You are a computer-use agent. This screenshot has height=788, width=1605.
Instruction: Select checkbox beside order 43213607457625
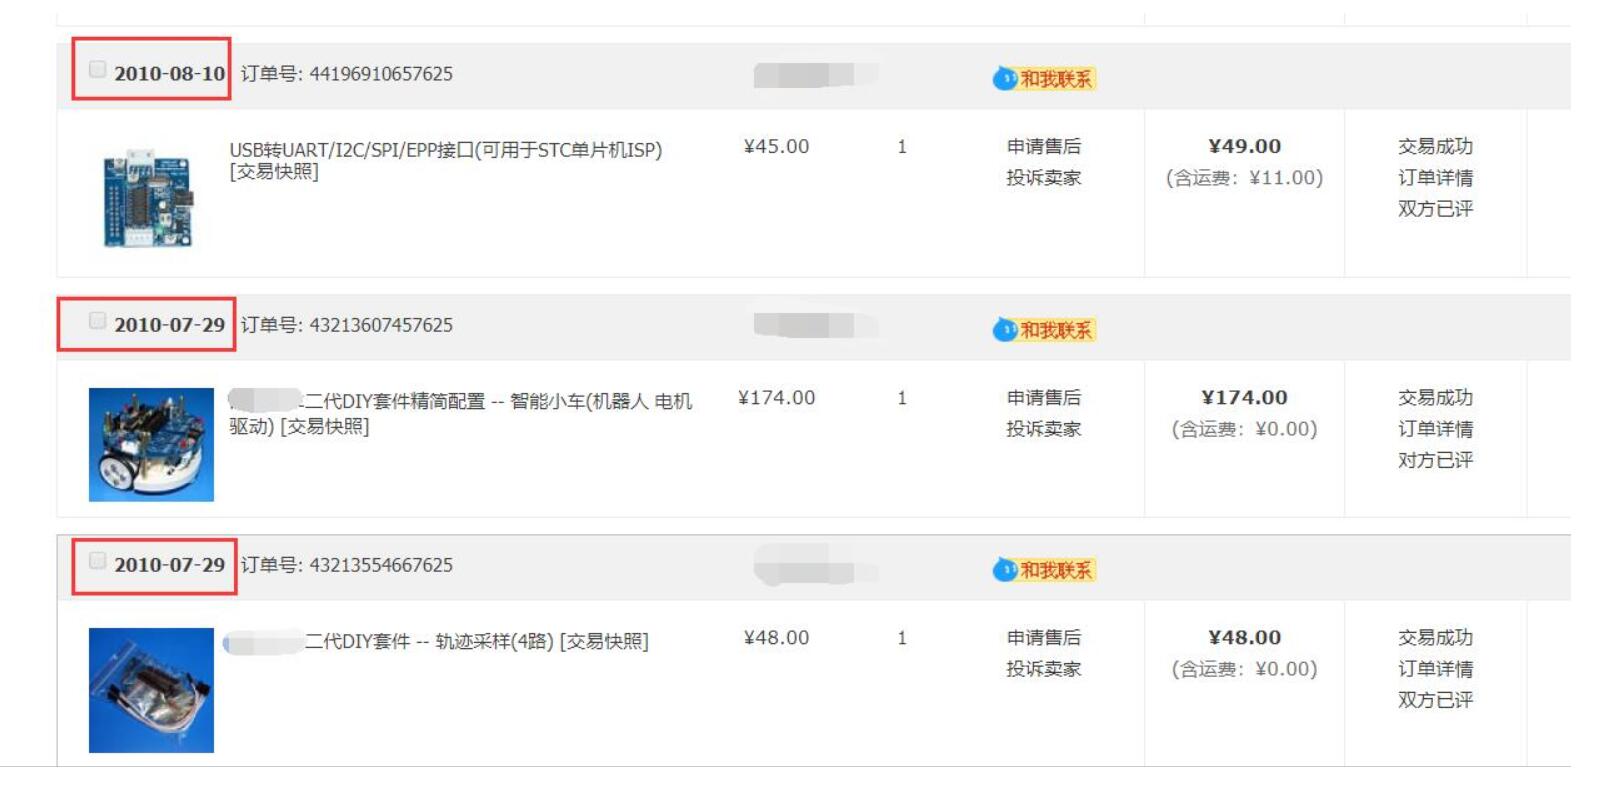(x=97, y=320)
